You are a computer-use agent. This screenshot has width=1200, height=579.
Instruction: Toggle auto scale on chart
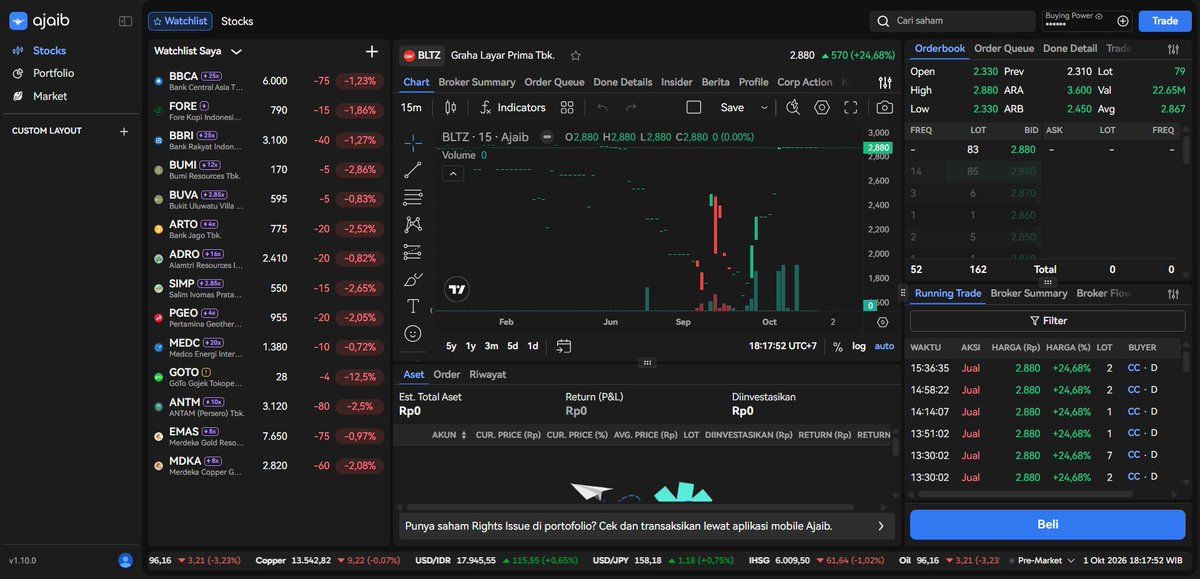[884, 346]
